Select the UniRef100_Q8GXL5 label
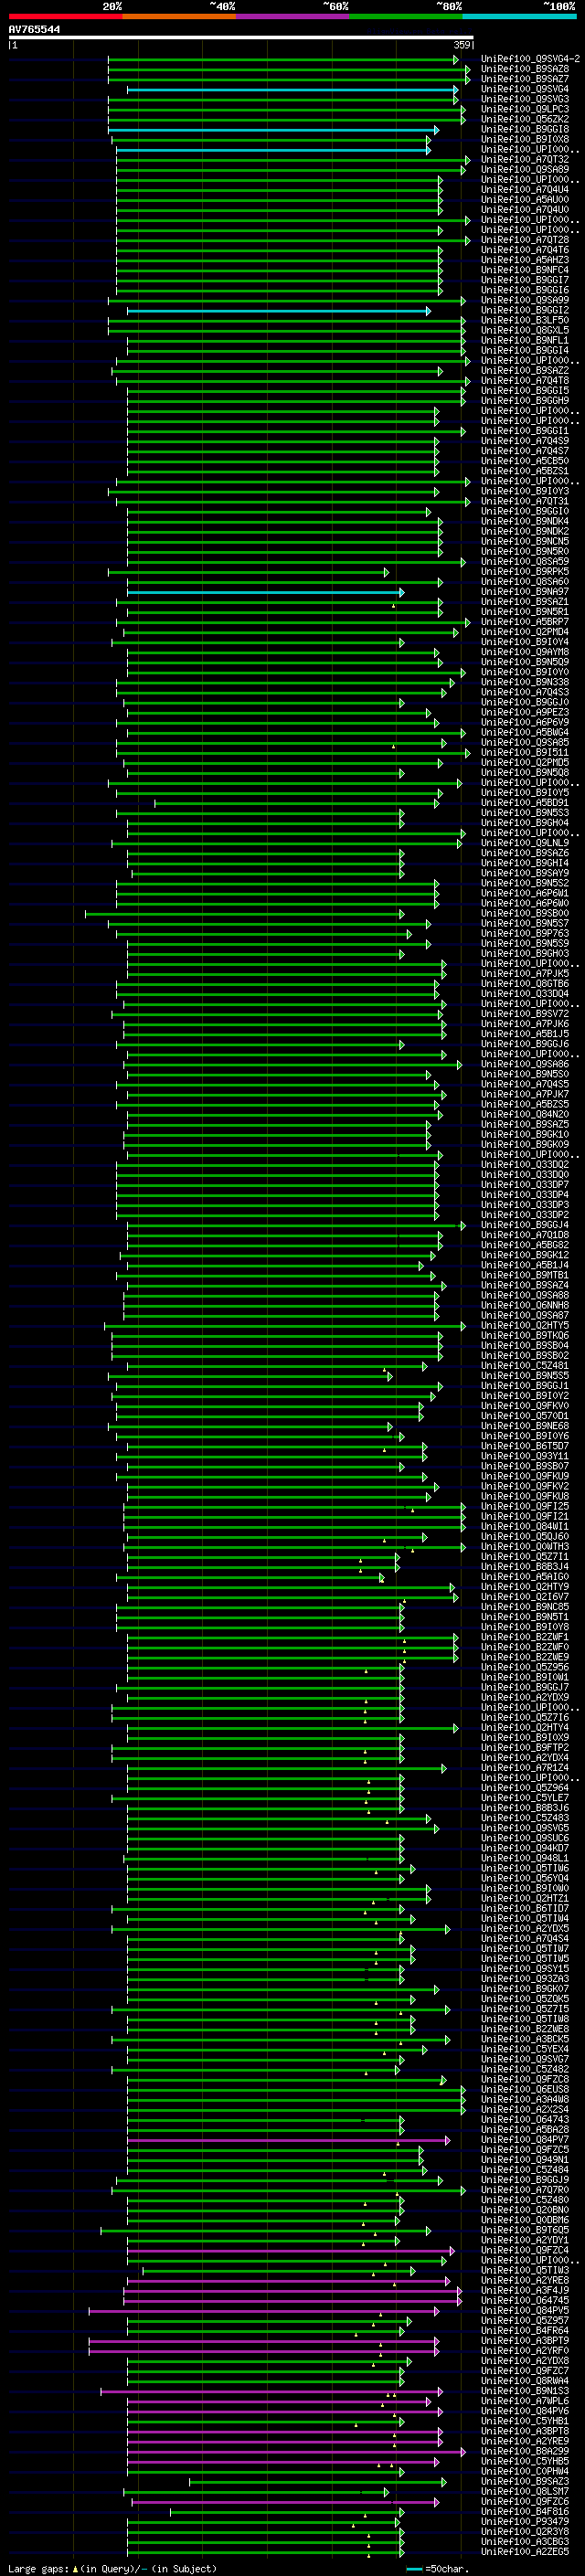 pyautogui.click(x=525, y=330)
